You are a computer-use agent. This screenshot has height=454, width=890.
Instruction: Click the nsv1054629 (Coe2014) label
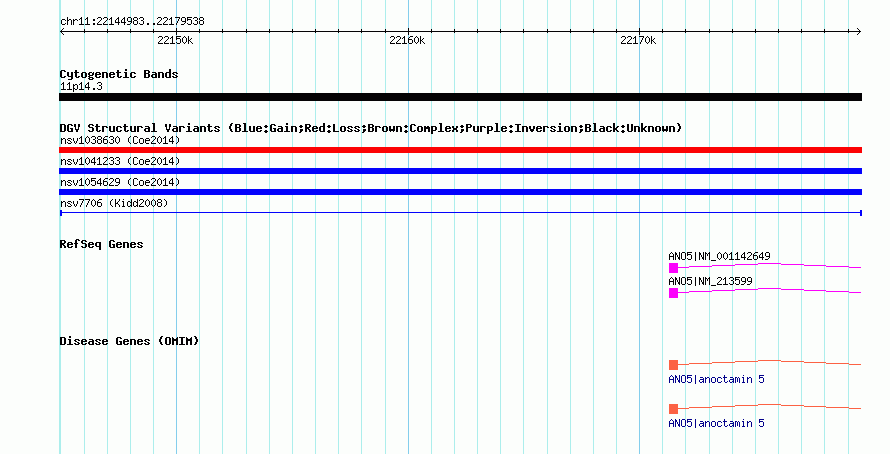120,182
